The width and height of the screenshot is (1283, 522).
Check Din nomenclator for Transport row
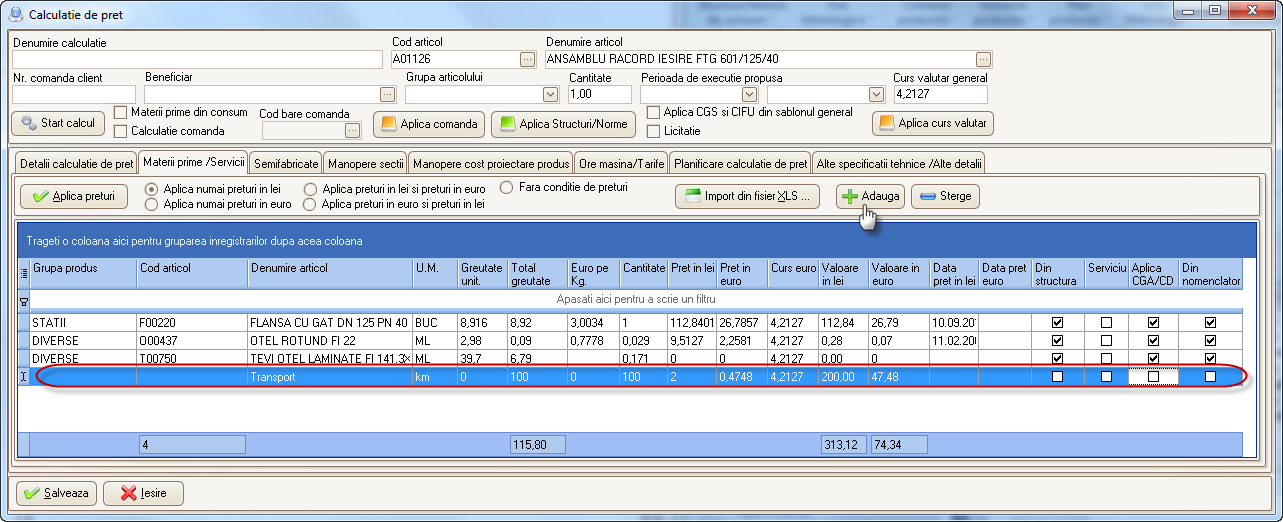pyautogui.click(x=1211, y=377)
